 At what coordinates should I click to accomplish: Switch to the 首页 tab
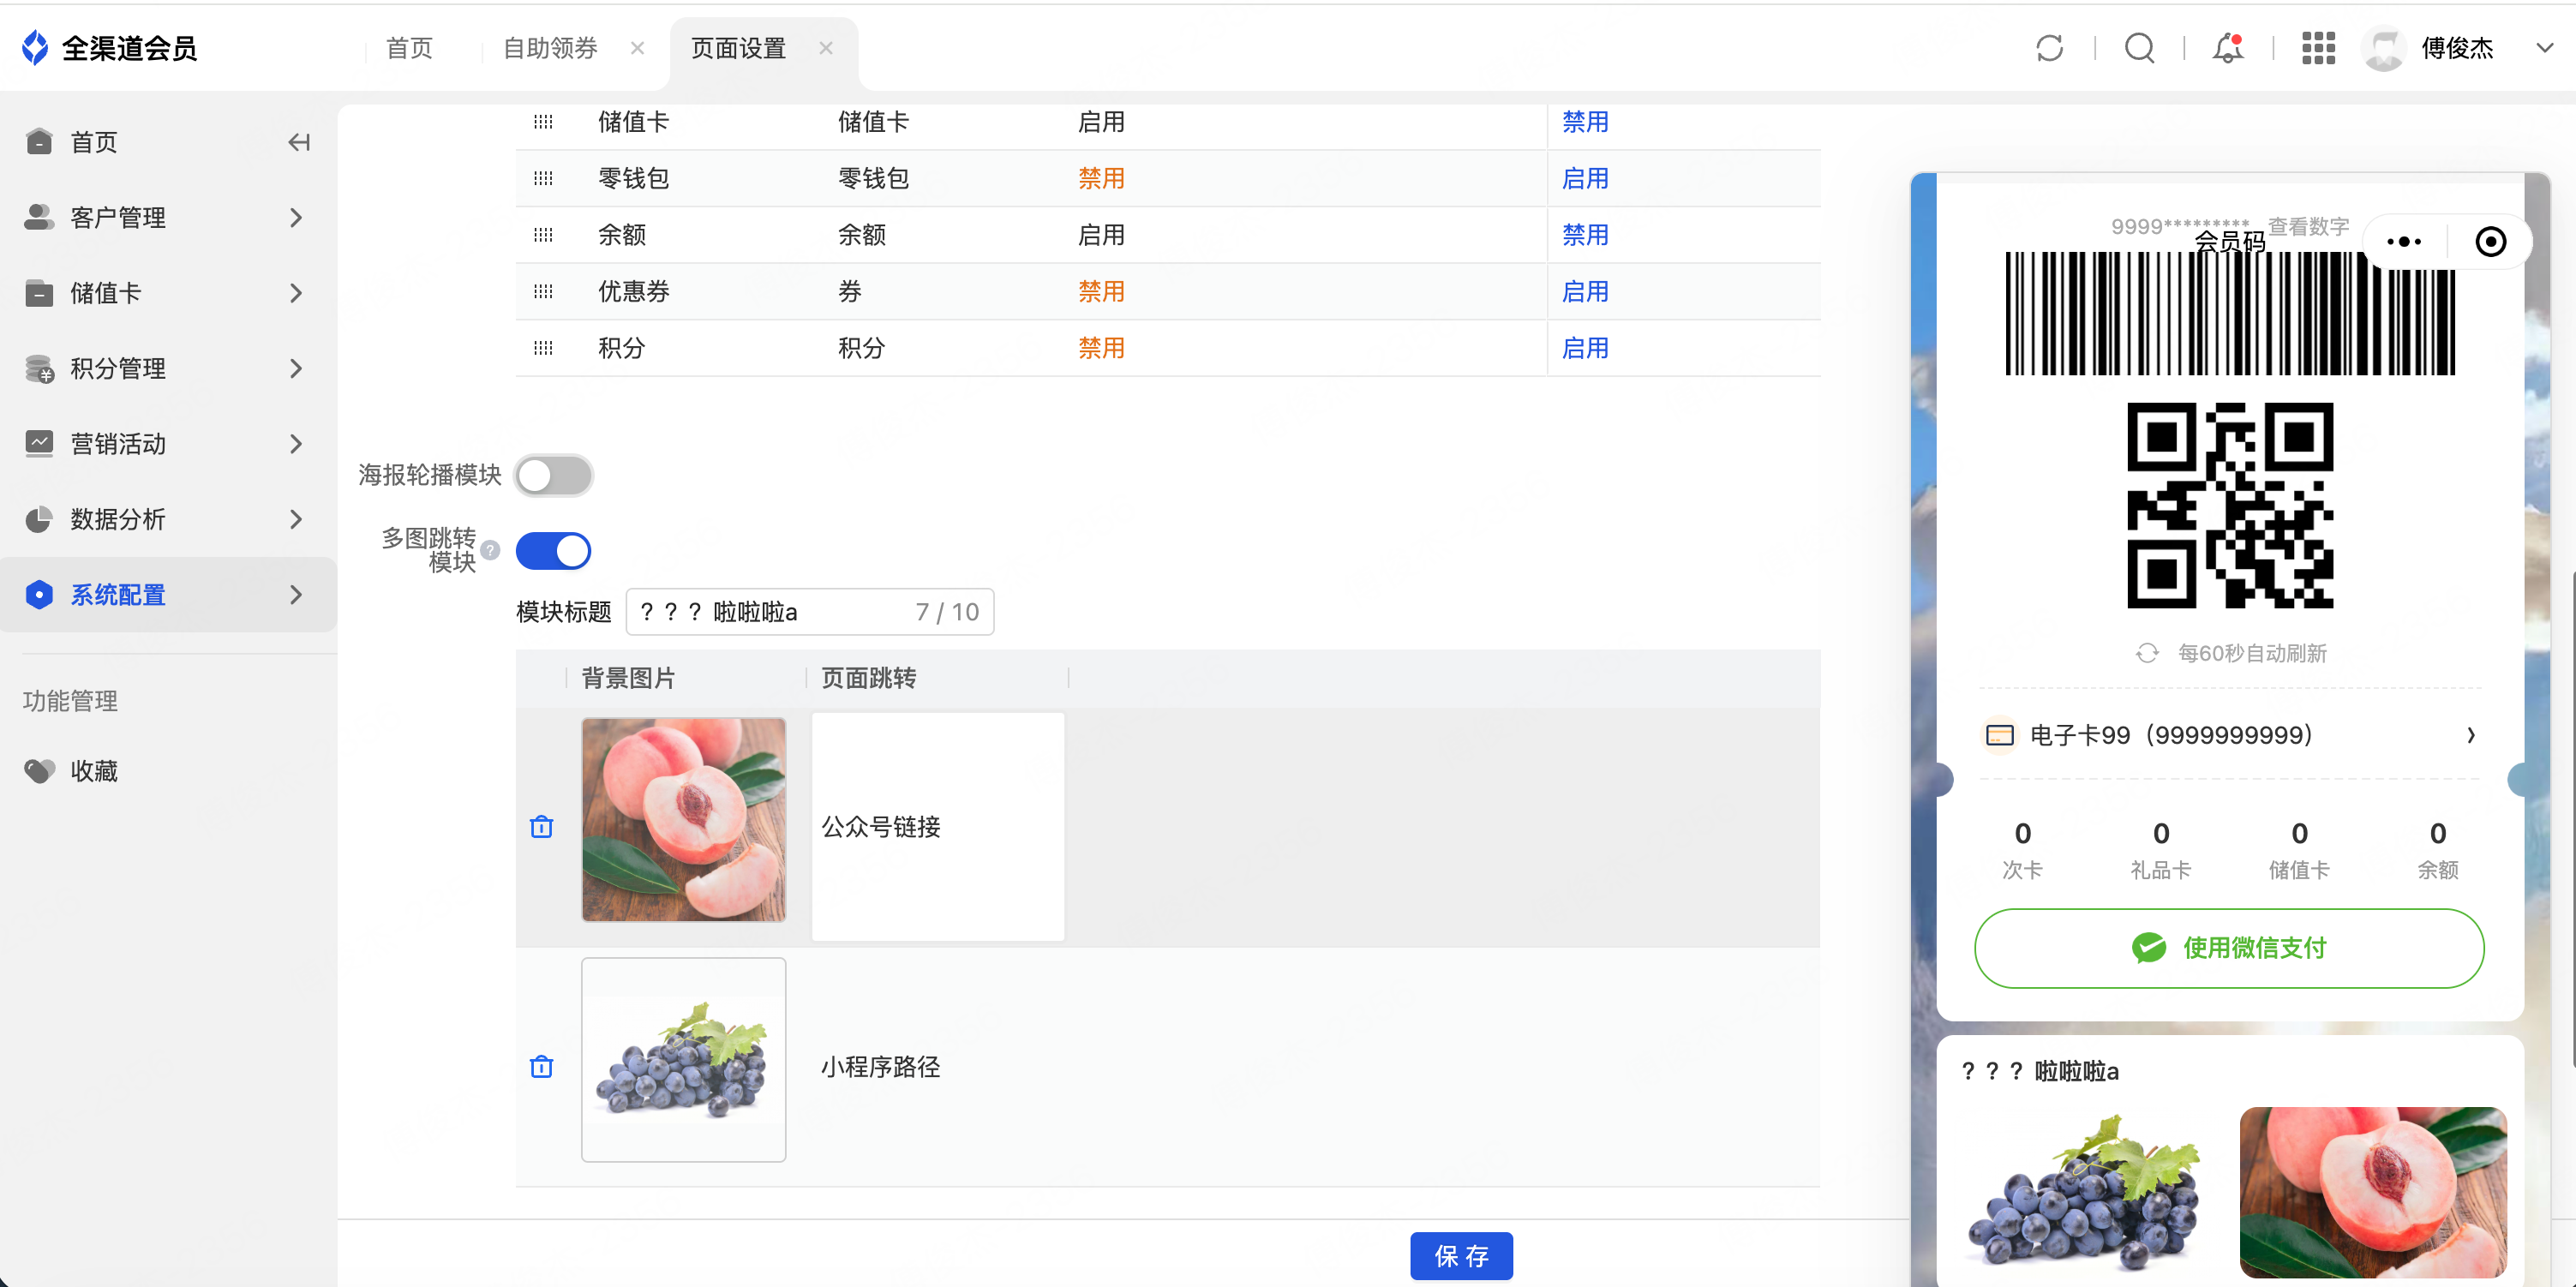click(410, 48)
